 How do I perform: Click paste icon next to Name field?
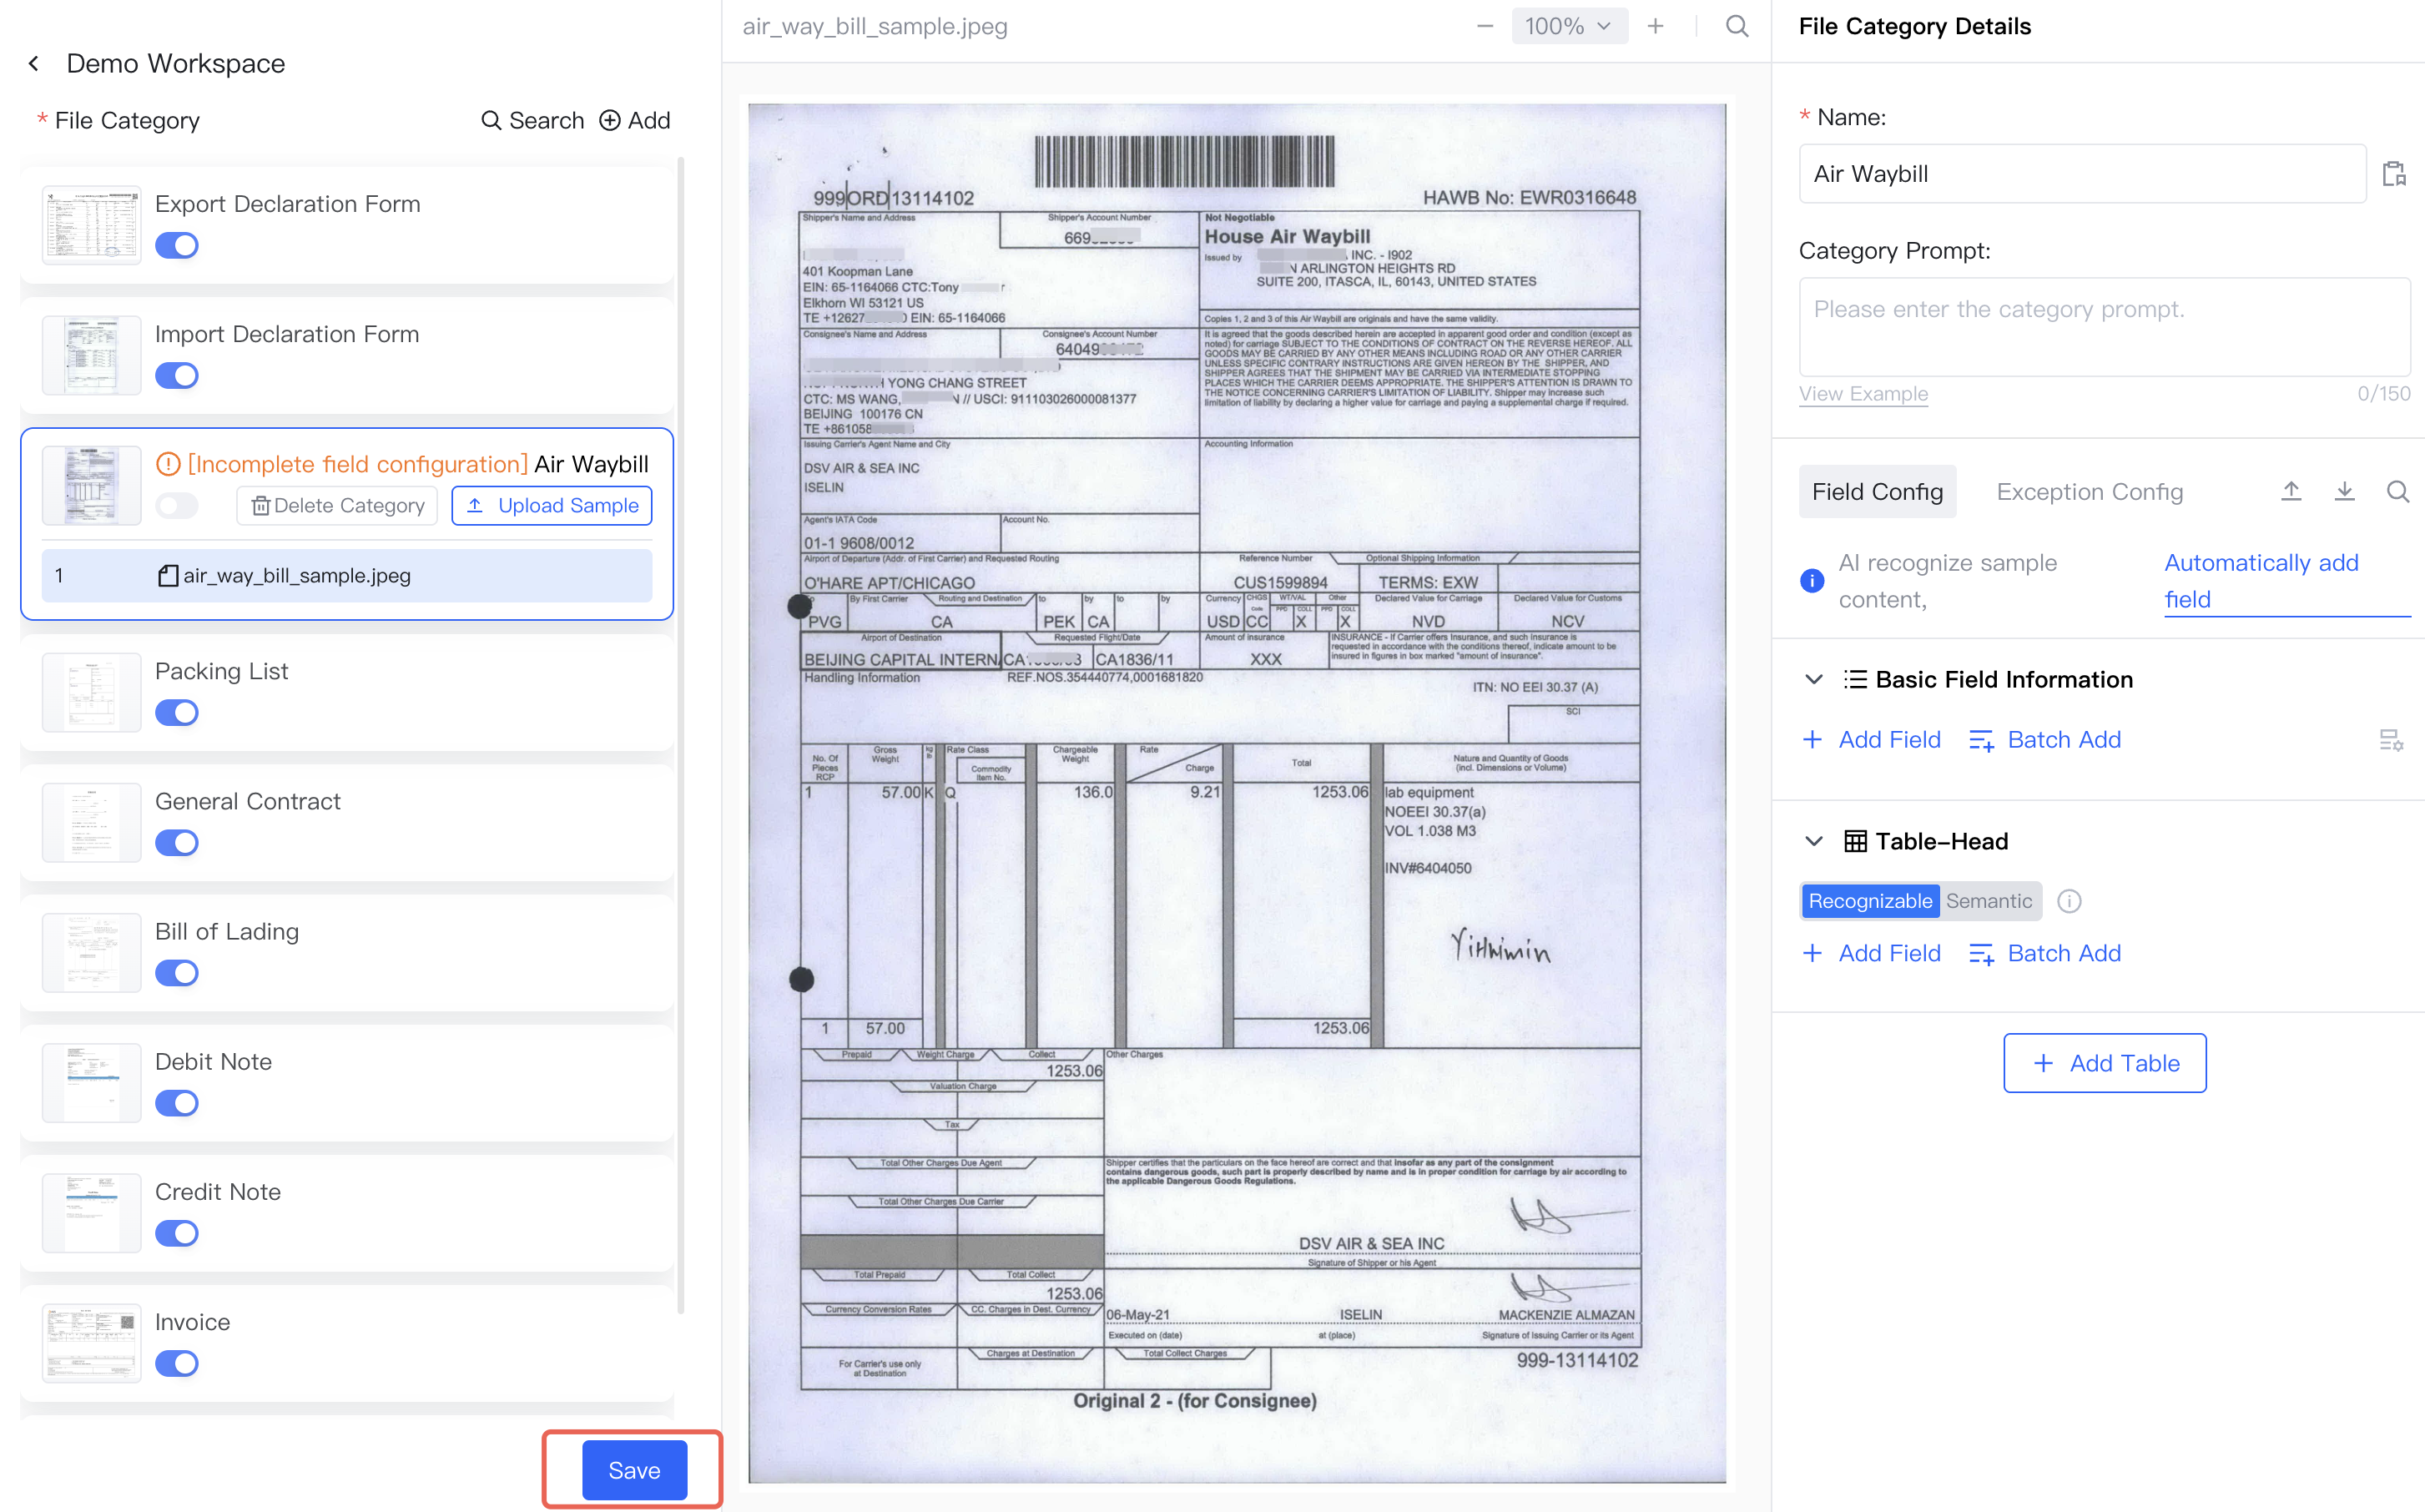pyautogui.click(x=2393, y=174)
